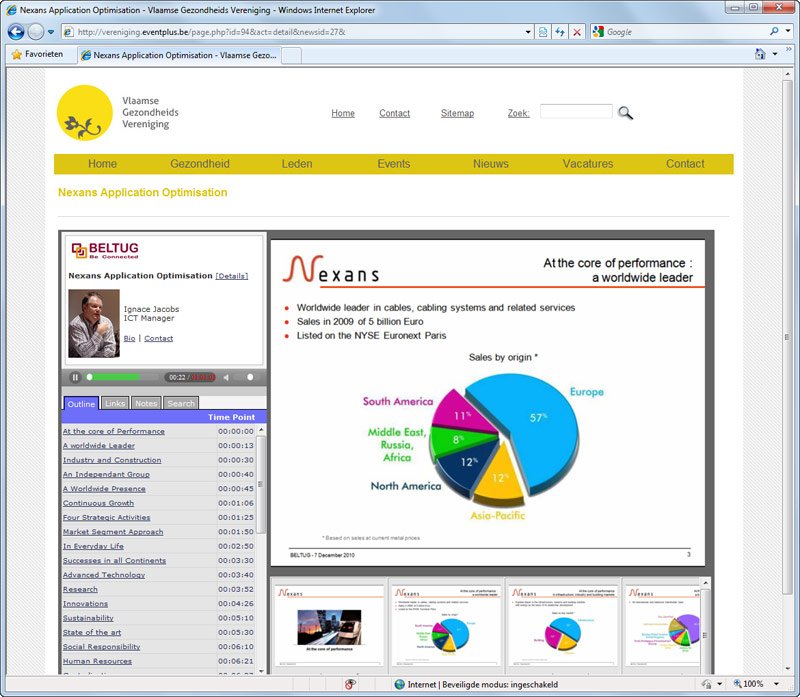Open the [Details] link
The image size is (800, 697).
pyautogui.click(x=232, y=276)
